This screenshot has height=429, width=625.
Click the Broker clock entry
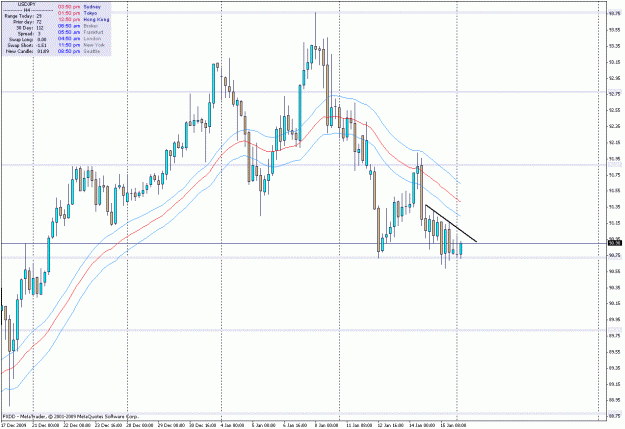77,26
